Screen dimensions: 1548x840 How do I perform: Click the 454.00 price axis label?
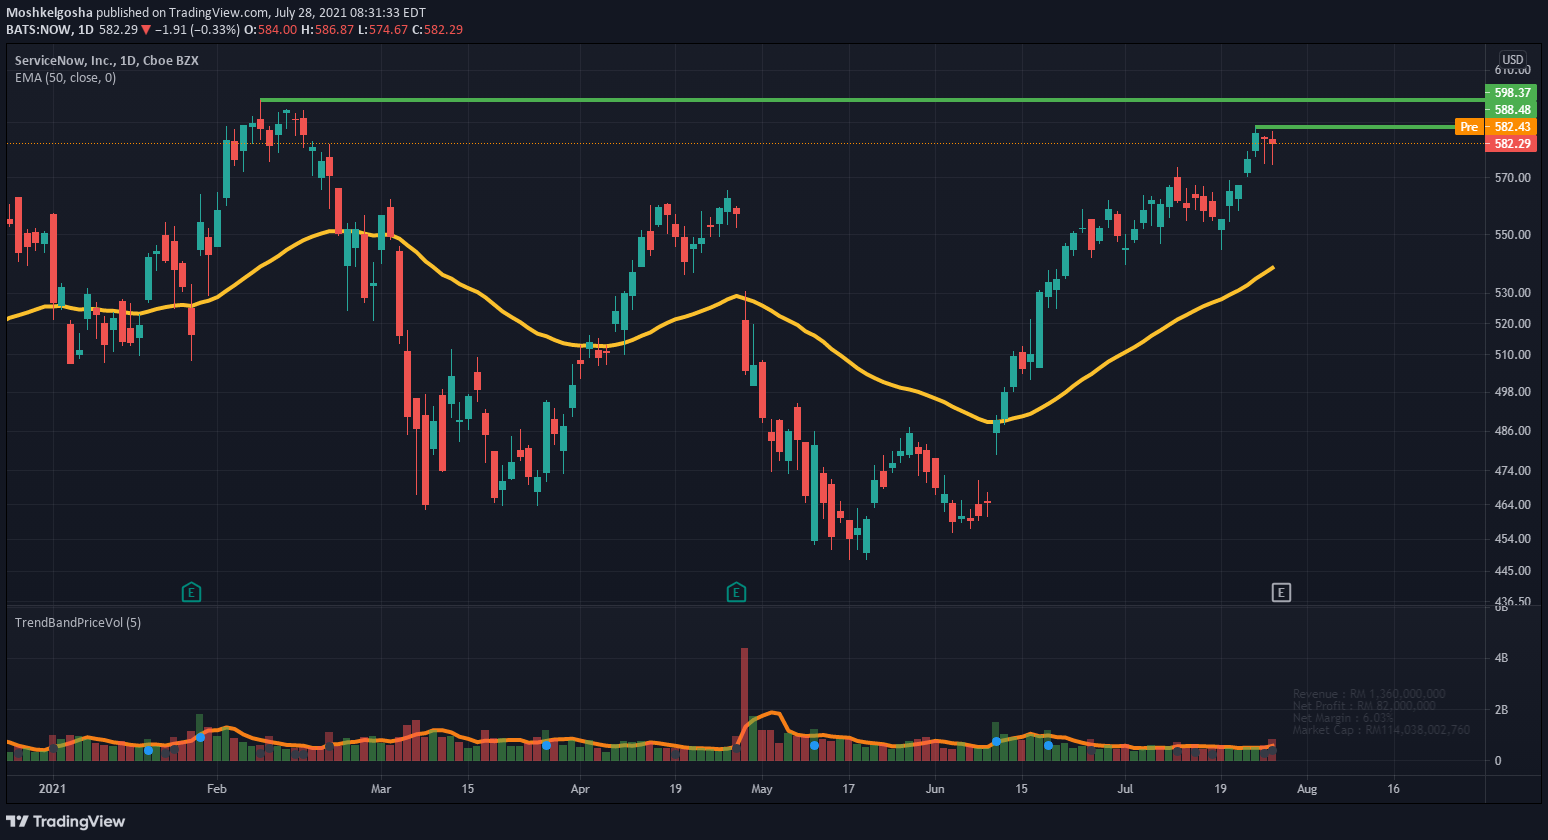point(1512,539)
